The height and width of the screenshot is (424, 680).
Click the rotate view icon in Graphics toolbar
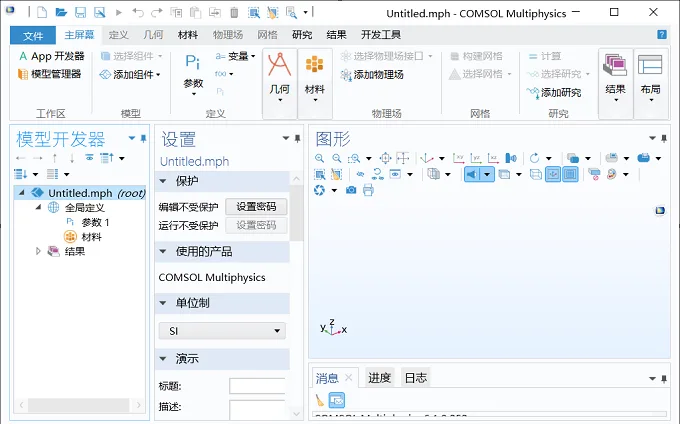(x=535, y=158)
